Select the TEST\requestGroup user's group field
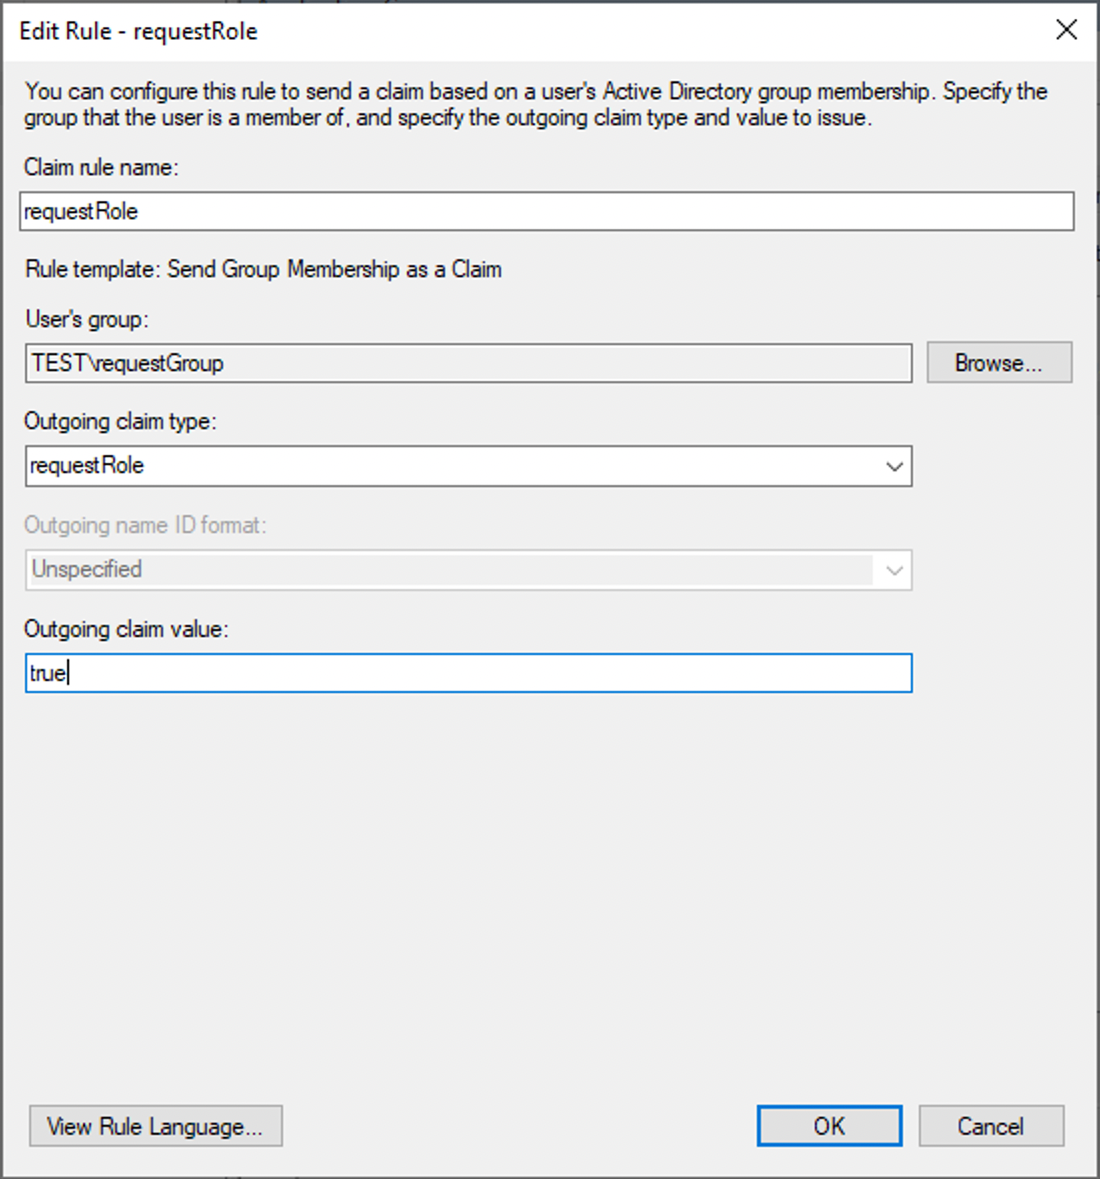 [468, 363]
